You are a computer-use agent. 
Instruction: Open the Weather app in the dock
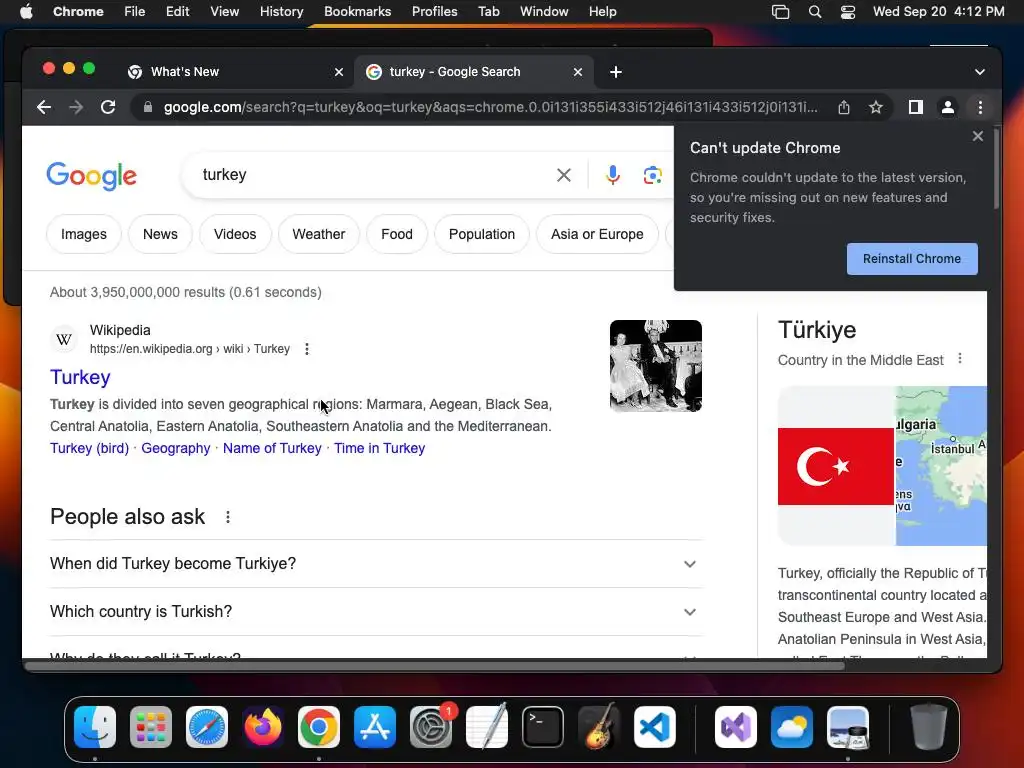click(x=792, y=727)
